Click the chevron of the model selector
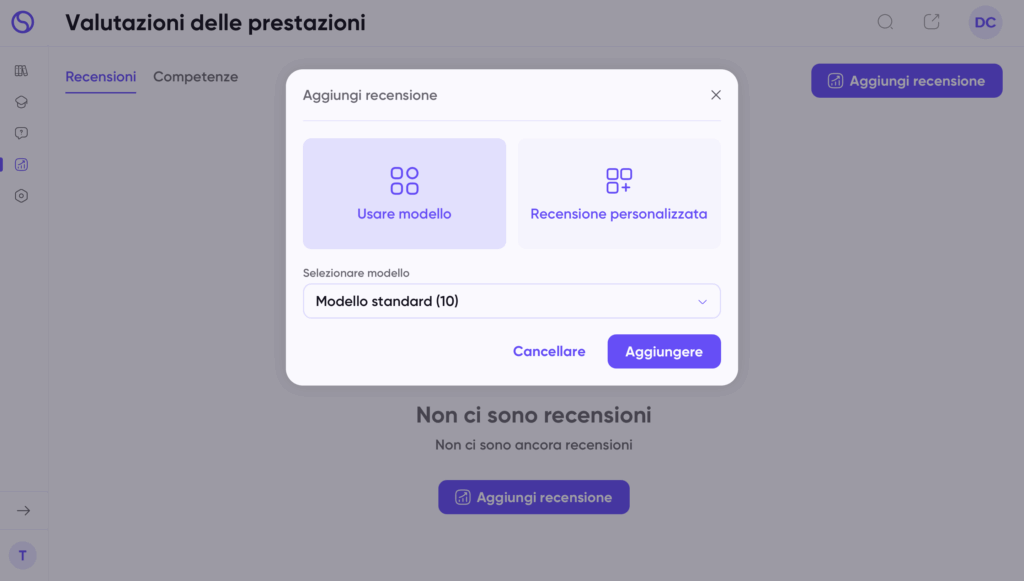1024x581 pixels. (x=702, y=302)
